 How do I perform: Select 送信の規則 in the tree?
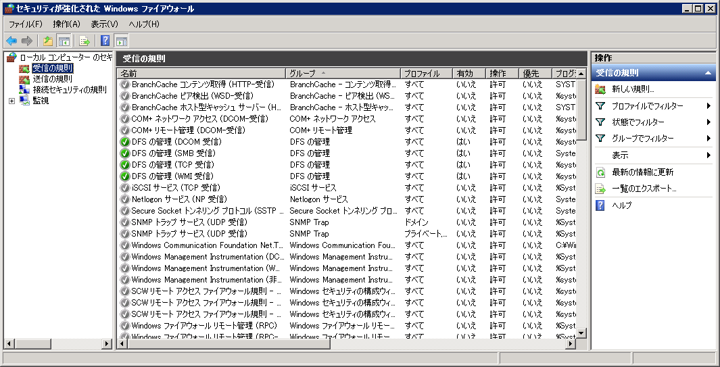[x=52, y=79]
